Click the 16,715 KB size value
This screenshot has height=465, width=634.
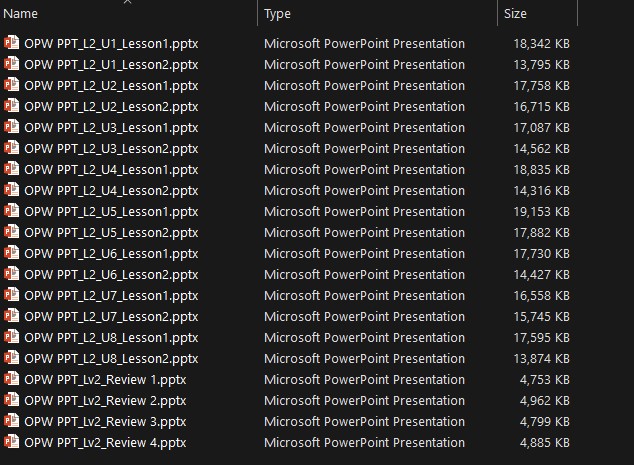point(541,107)
